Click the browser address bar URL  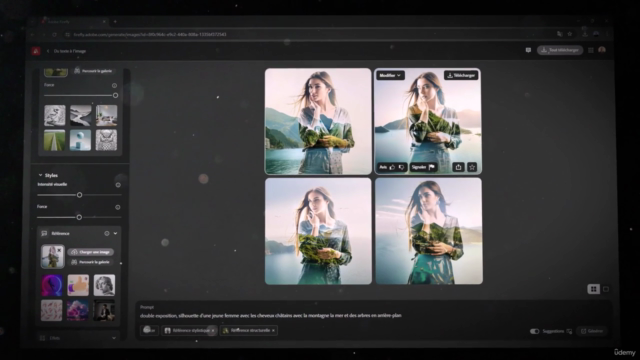coord(150,35)
